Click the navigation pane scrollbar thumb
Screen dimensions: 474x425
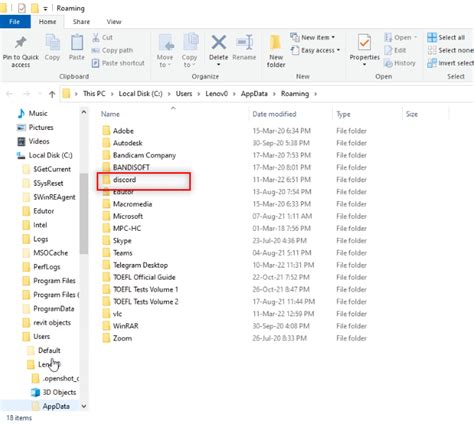click(x=84, y=213)
